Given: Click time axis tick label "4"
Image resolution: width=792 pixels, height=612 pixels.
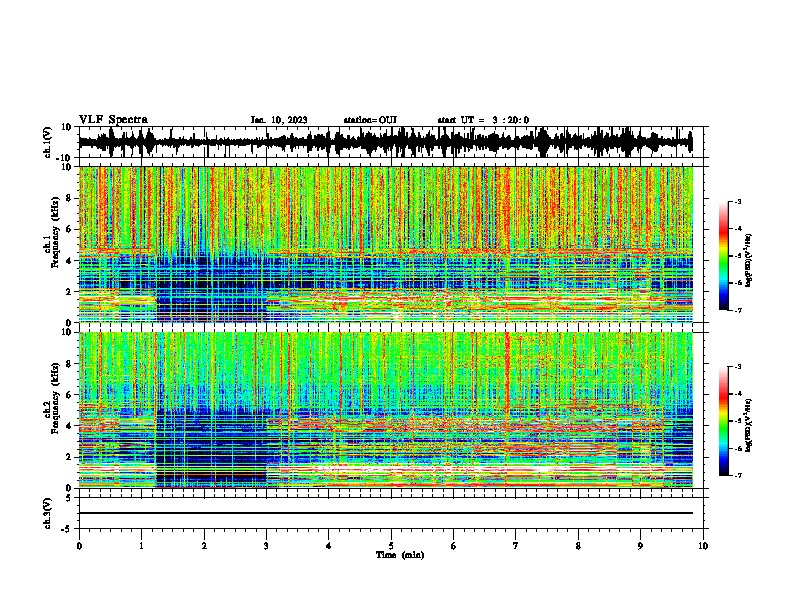Looking at the screenshot, I should pyautogui.click(x=329, y=546).
